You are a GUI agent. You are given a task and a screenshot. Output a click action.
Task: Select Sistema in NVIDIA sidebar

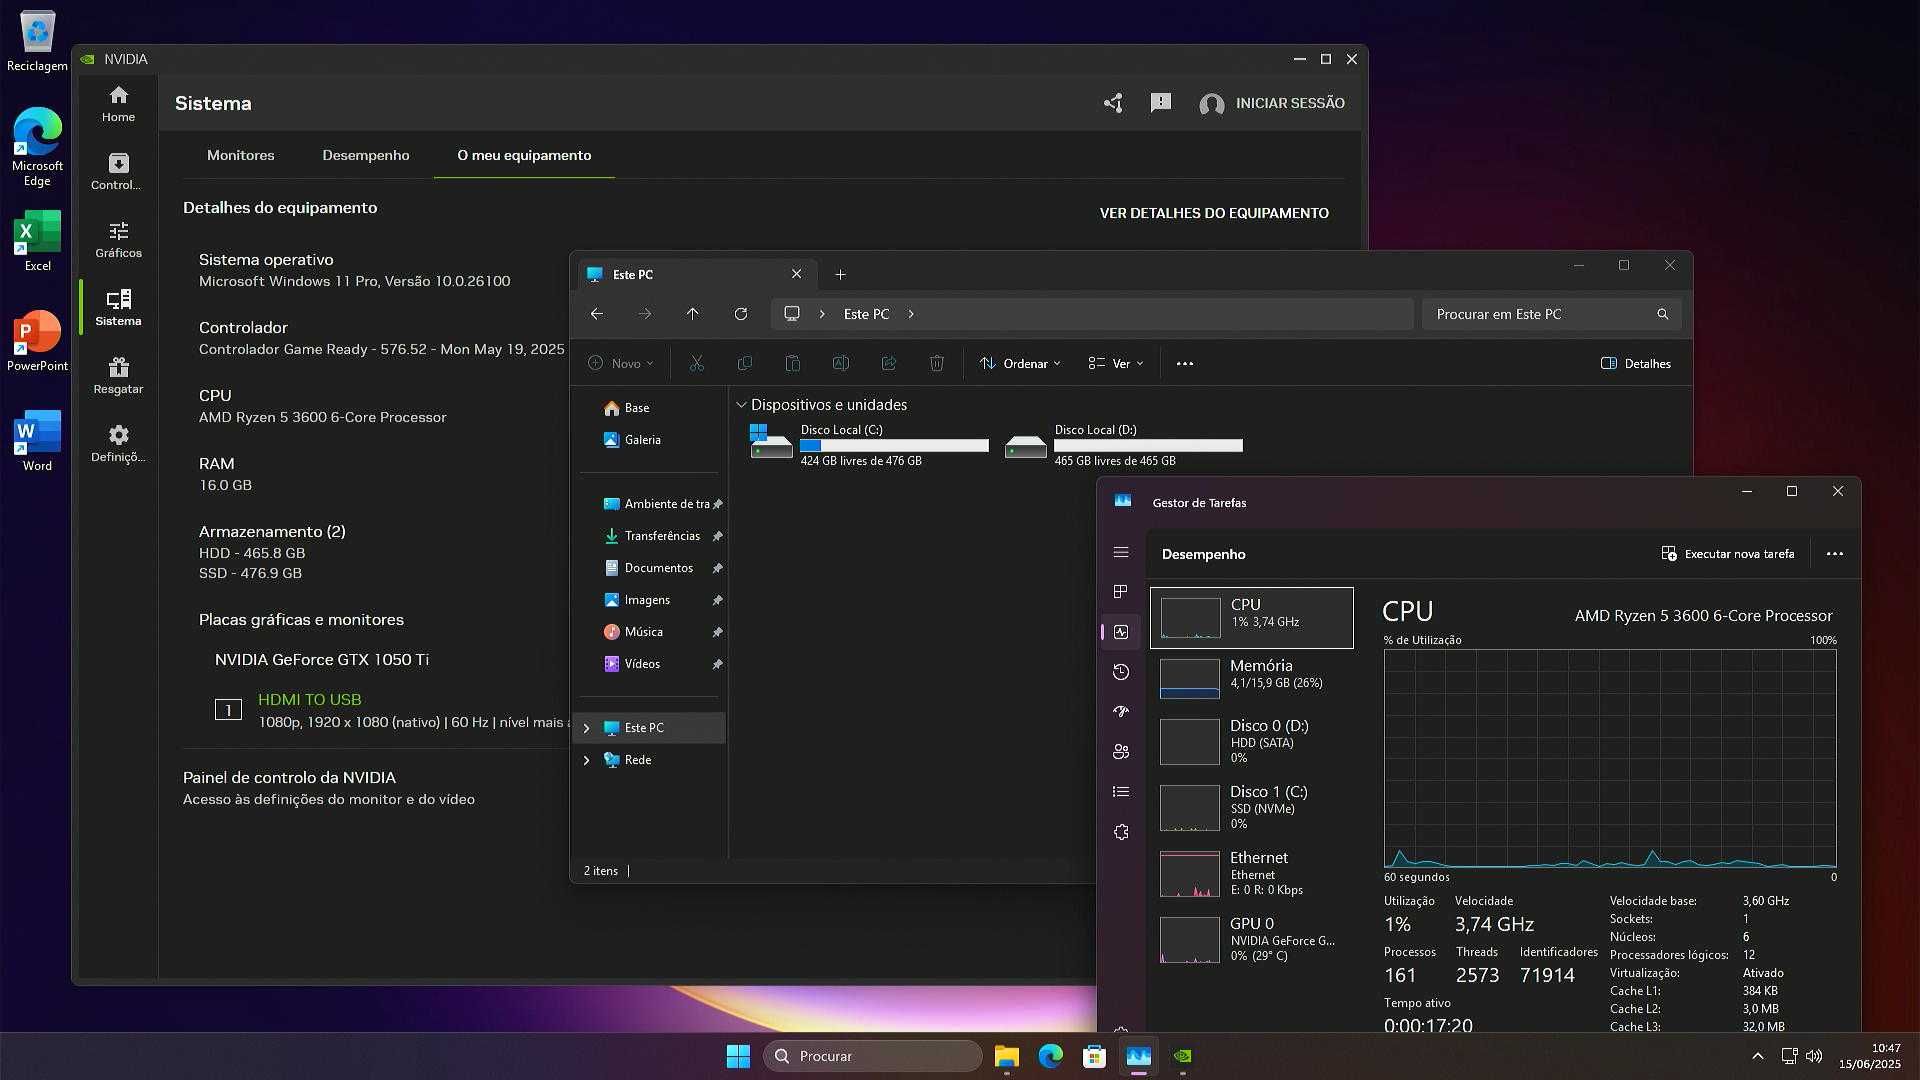coord(118,308)
